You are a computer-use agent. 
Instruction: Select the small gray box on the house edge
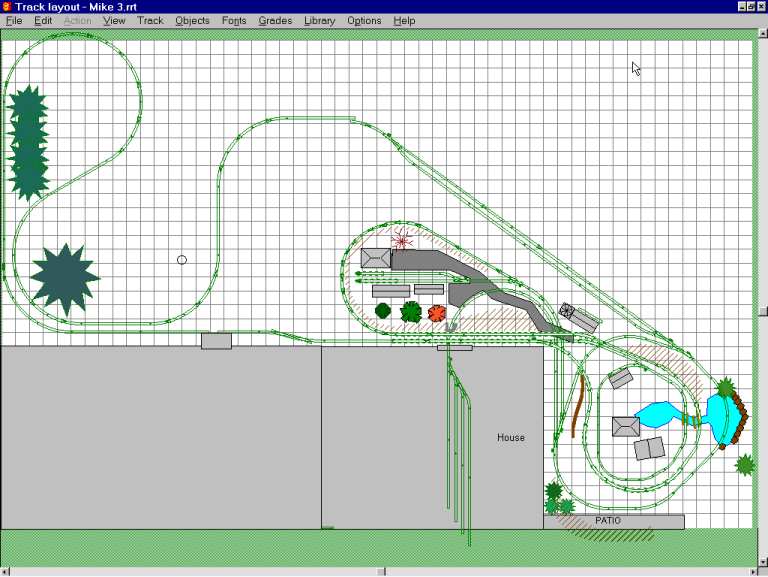tap(216, 341)
